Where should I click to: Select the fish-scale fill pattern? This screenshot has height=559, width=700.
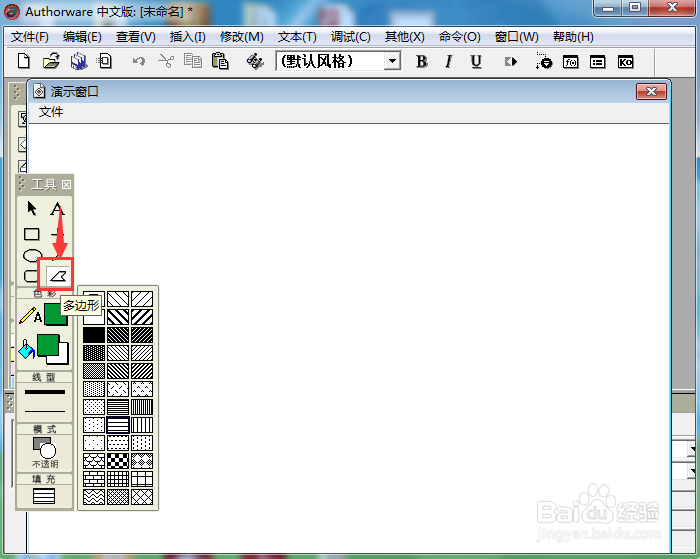pyautogui.click(x=94, y=461)
